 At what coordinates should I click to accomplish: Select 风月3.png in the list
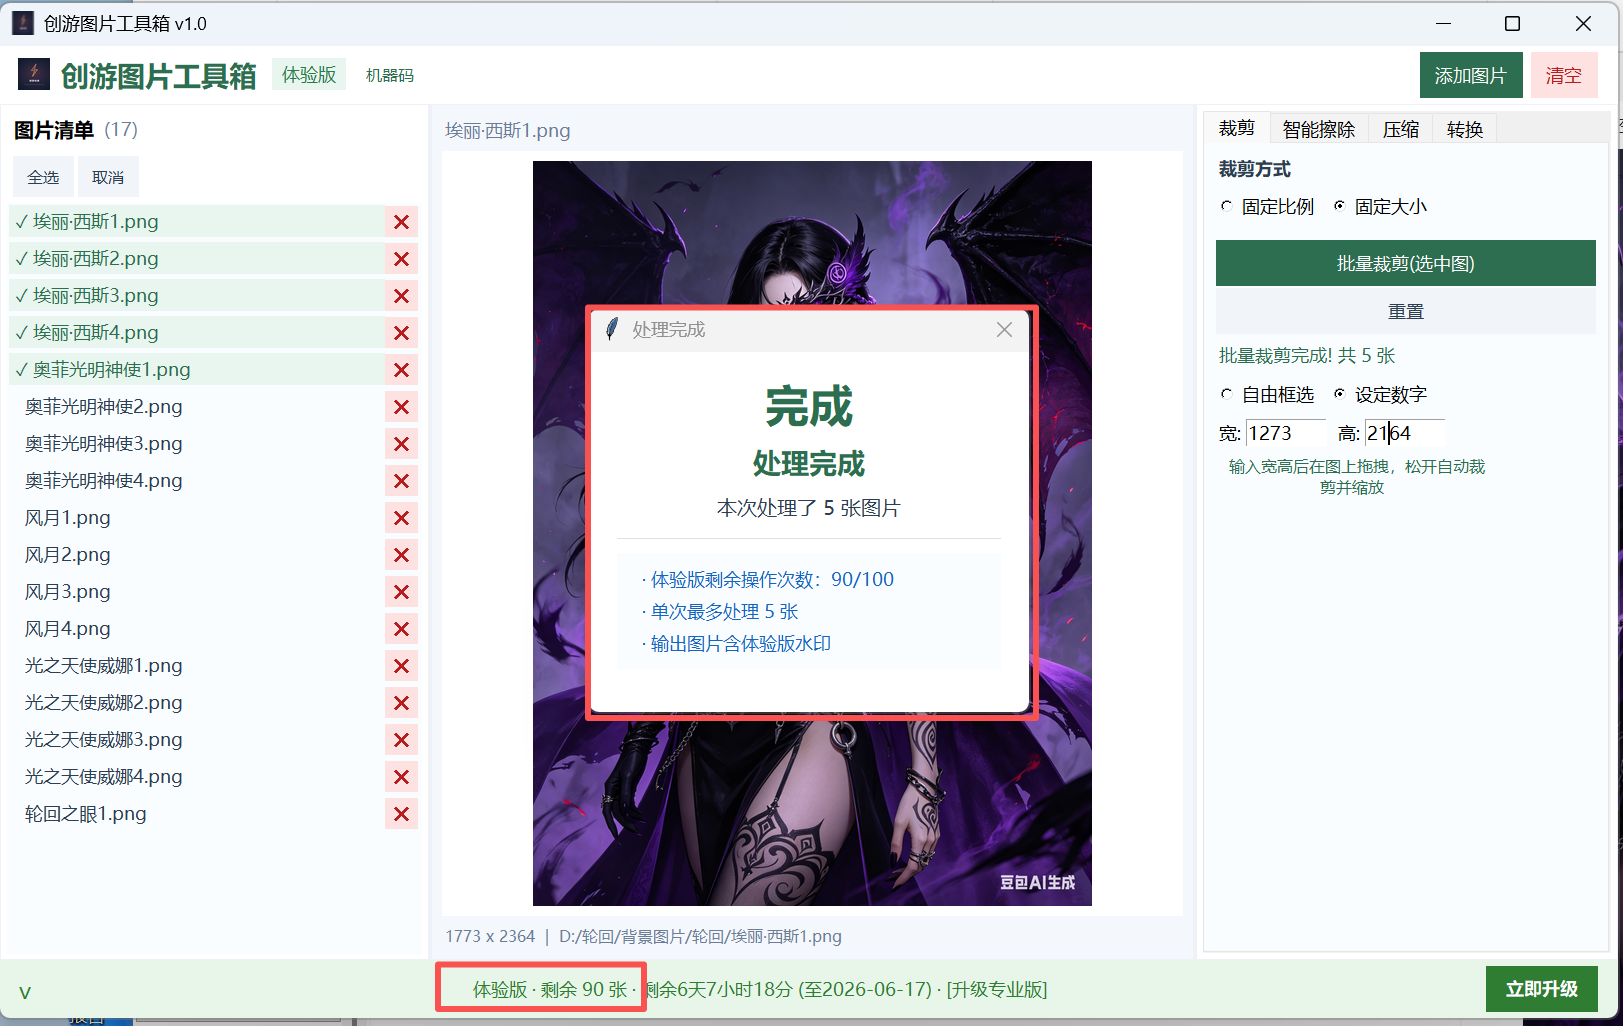[x=197, y=592]
